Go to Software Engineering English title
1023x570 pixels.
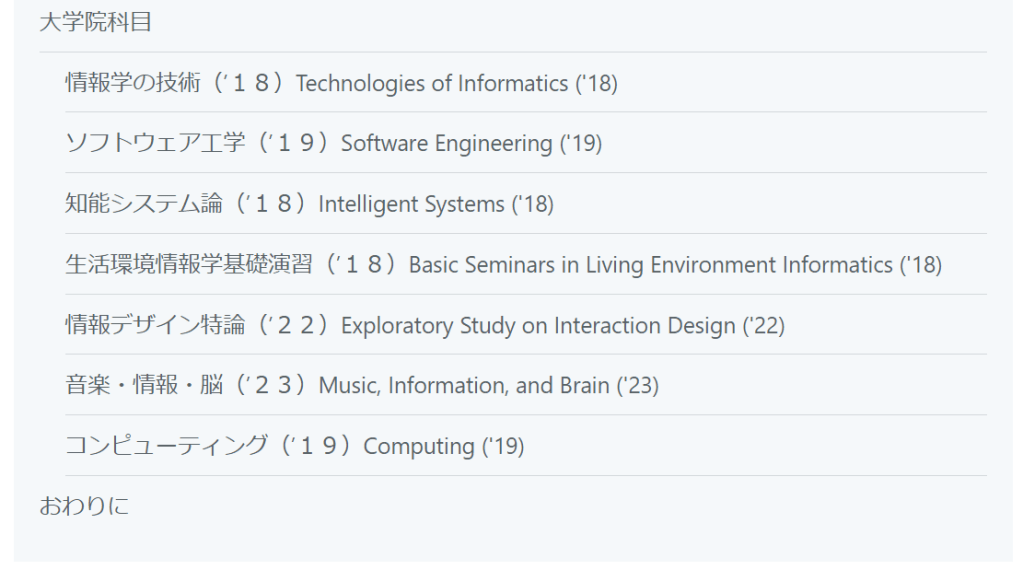click(x=446, y=144)
